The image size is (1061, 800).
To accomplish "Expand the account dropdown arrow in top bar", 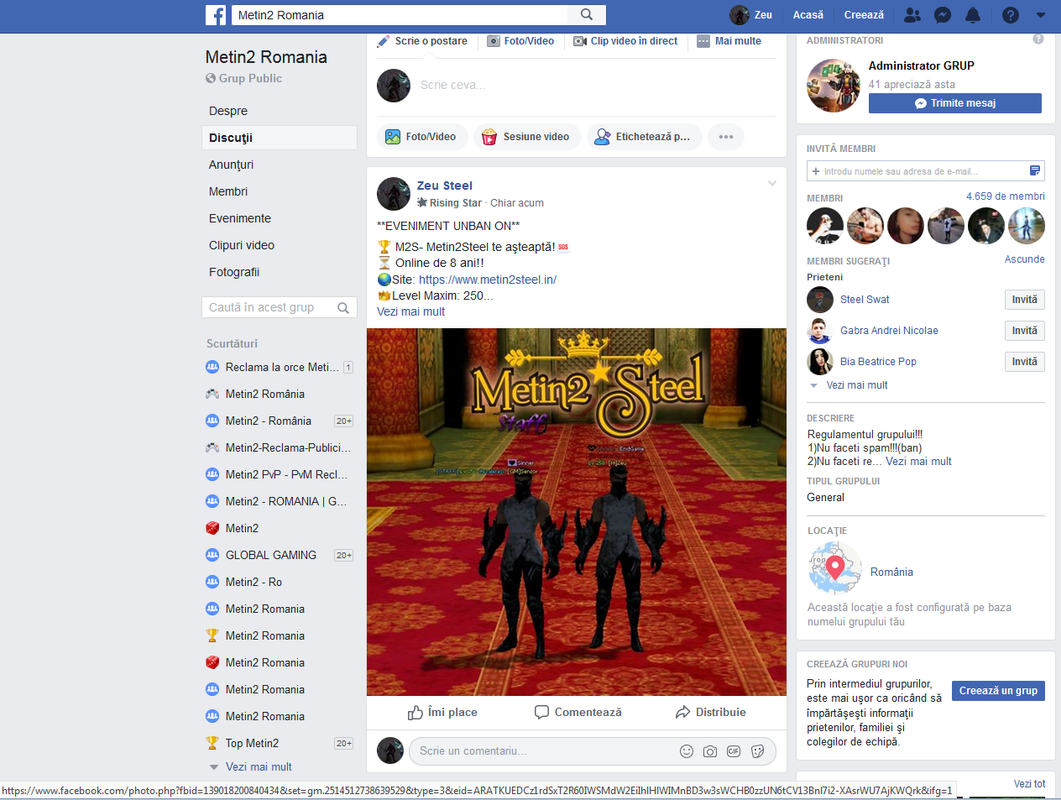I will [x=1040, y=15].
